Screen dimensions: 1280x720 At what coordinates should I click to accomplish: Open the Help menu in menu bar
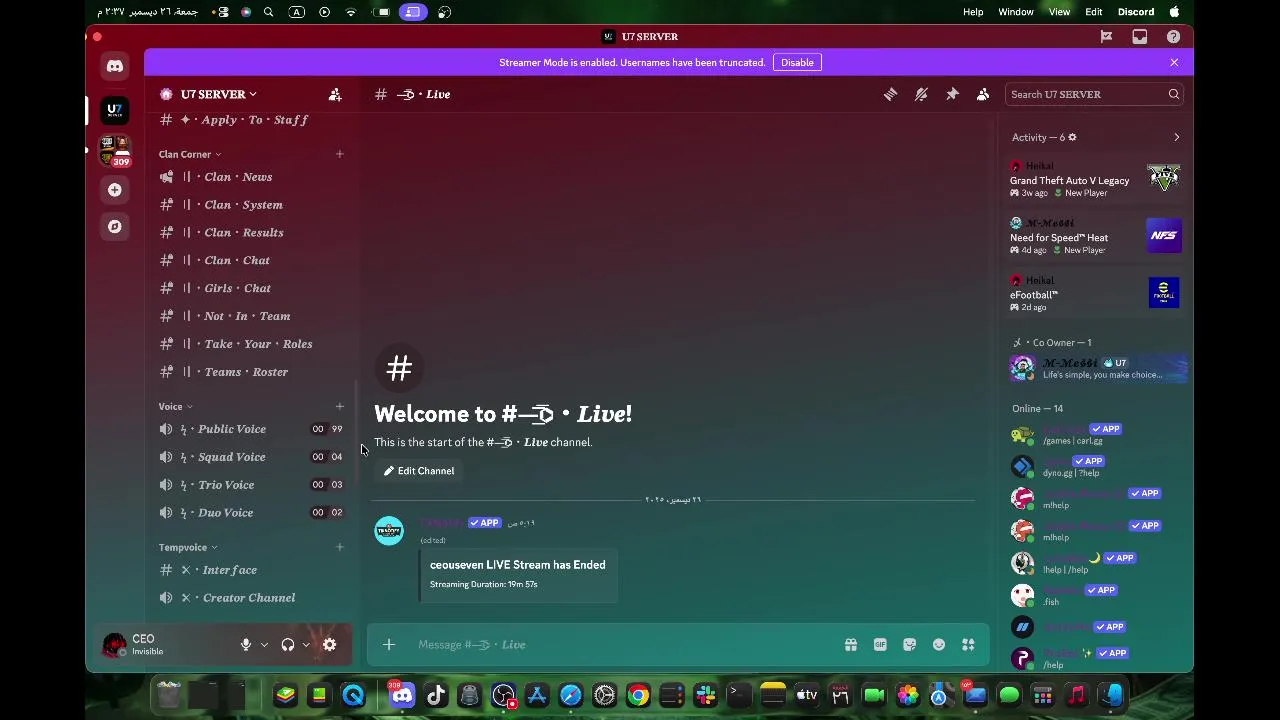[973, 12]
